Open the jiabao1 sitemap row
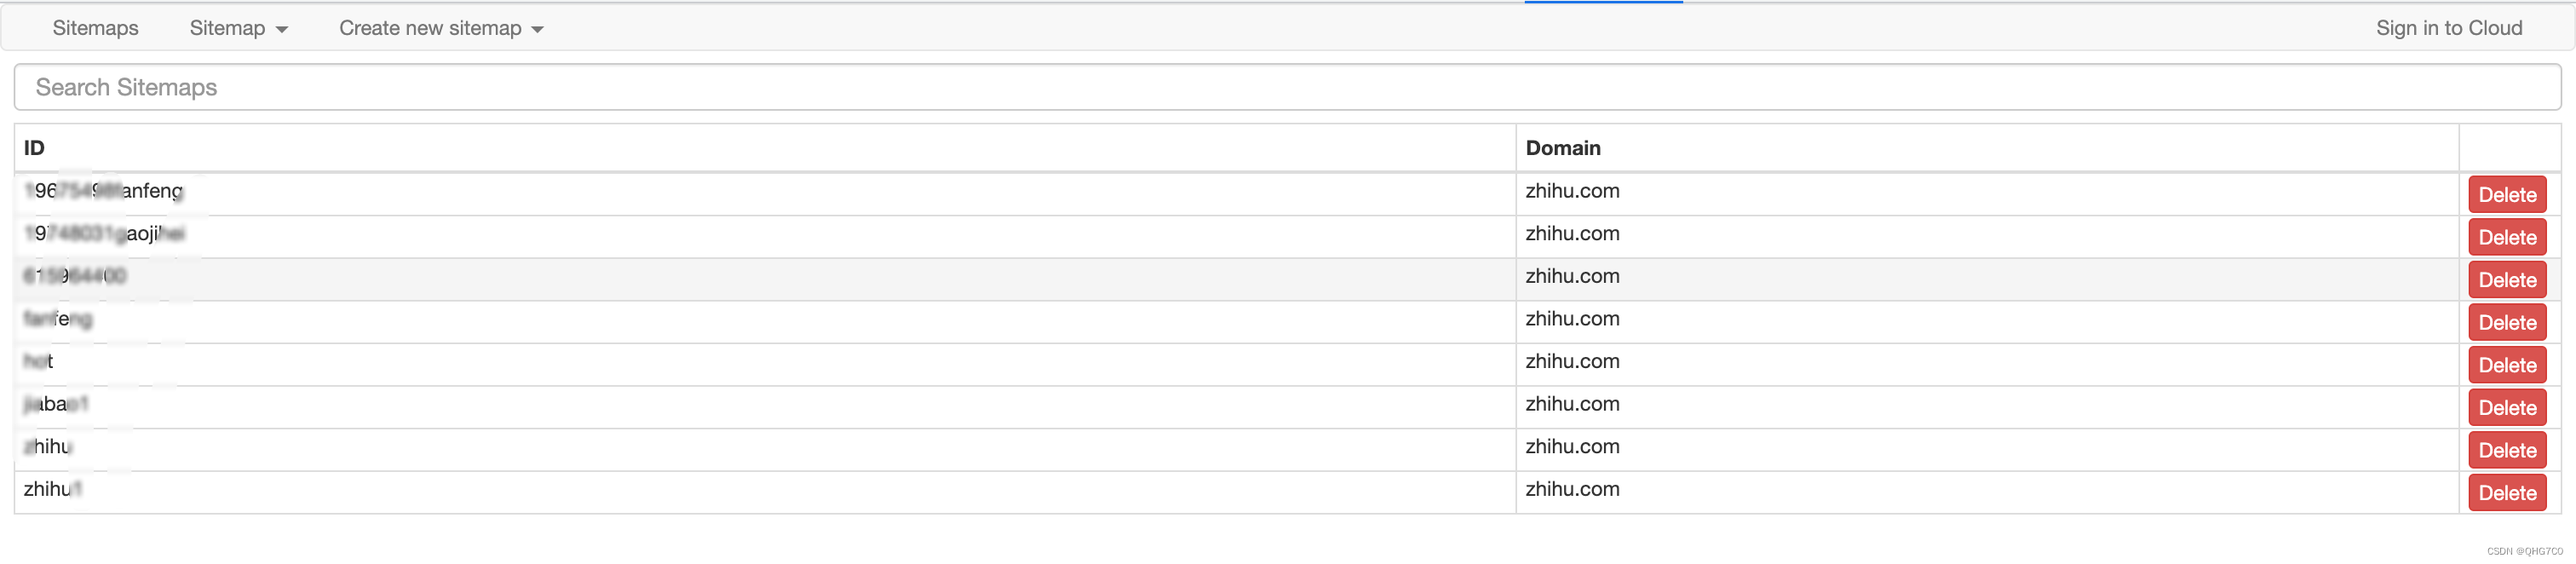The width and height of the screenshot is (2576, 564). click(56, 404)
